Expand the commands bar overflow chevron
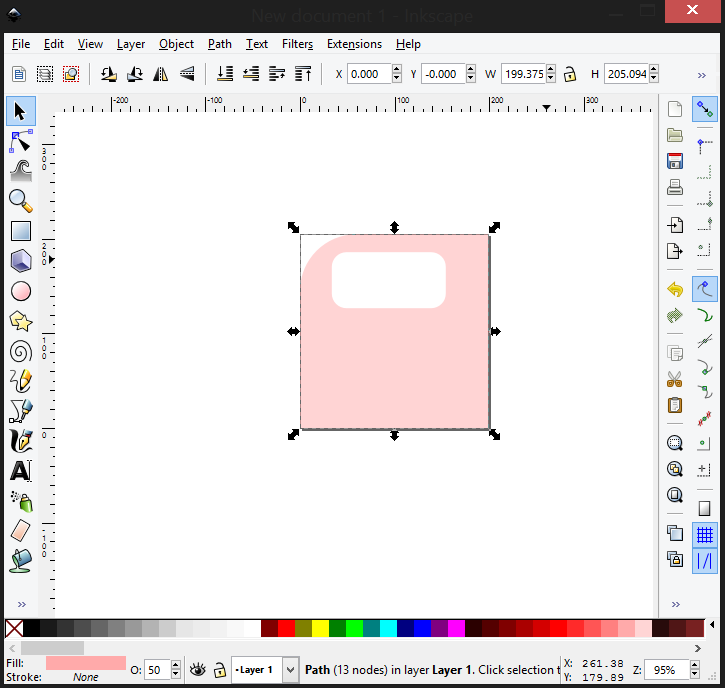Image resolution: width=725 pixels, height=688 pixels. (676, 604)
